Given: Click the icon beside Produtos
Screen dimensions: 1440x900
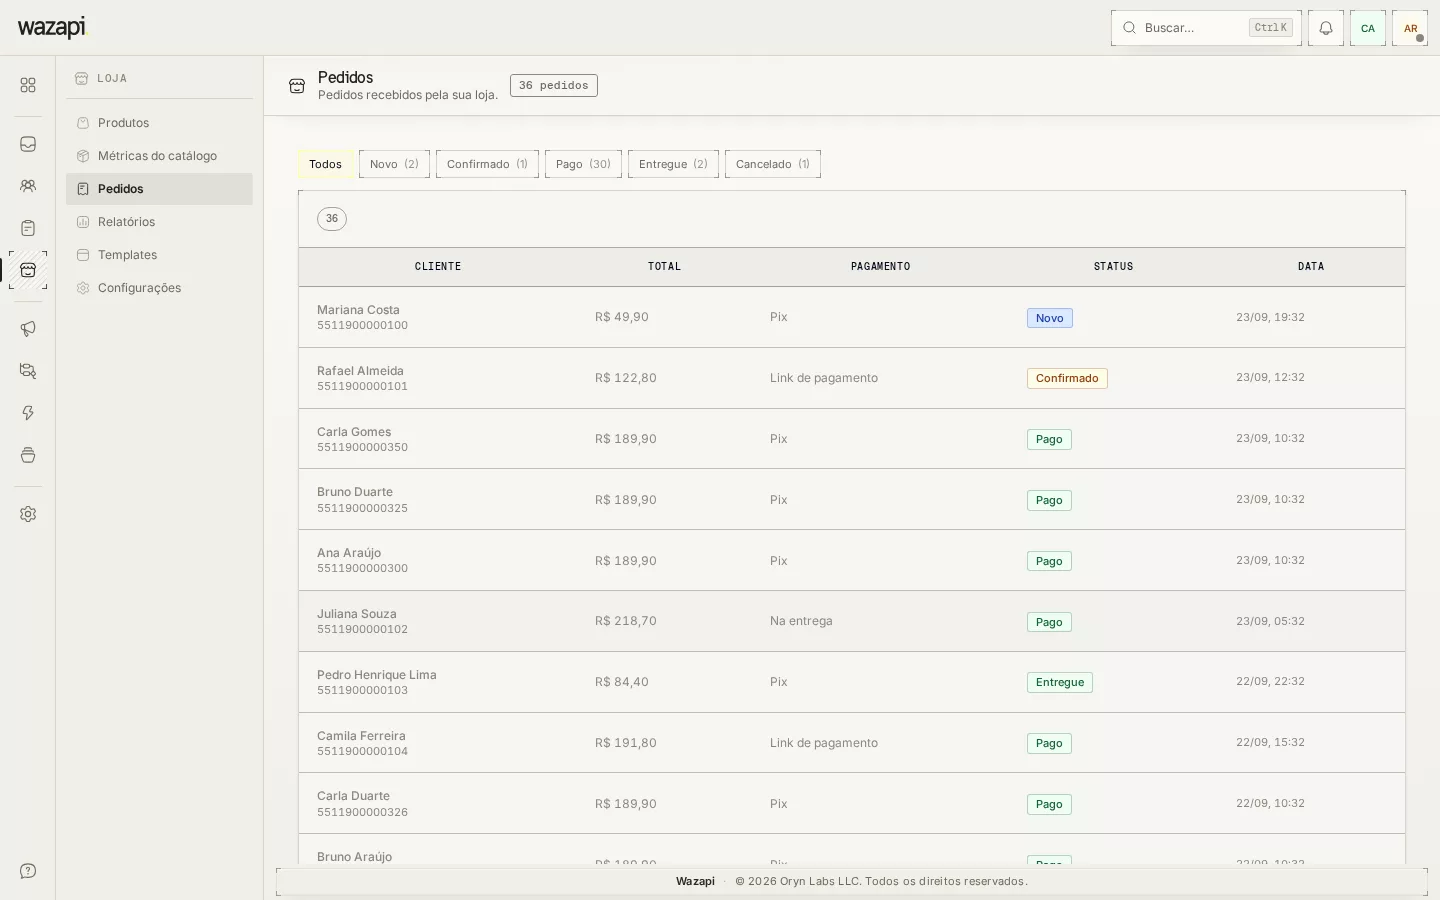Looking at the screenshot, I should 83,123.
